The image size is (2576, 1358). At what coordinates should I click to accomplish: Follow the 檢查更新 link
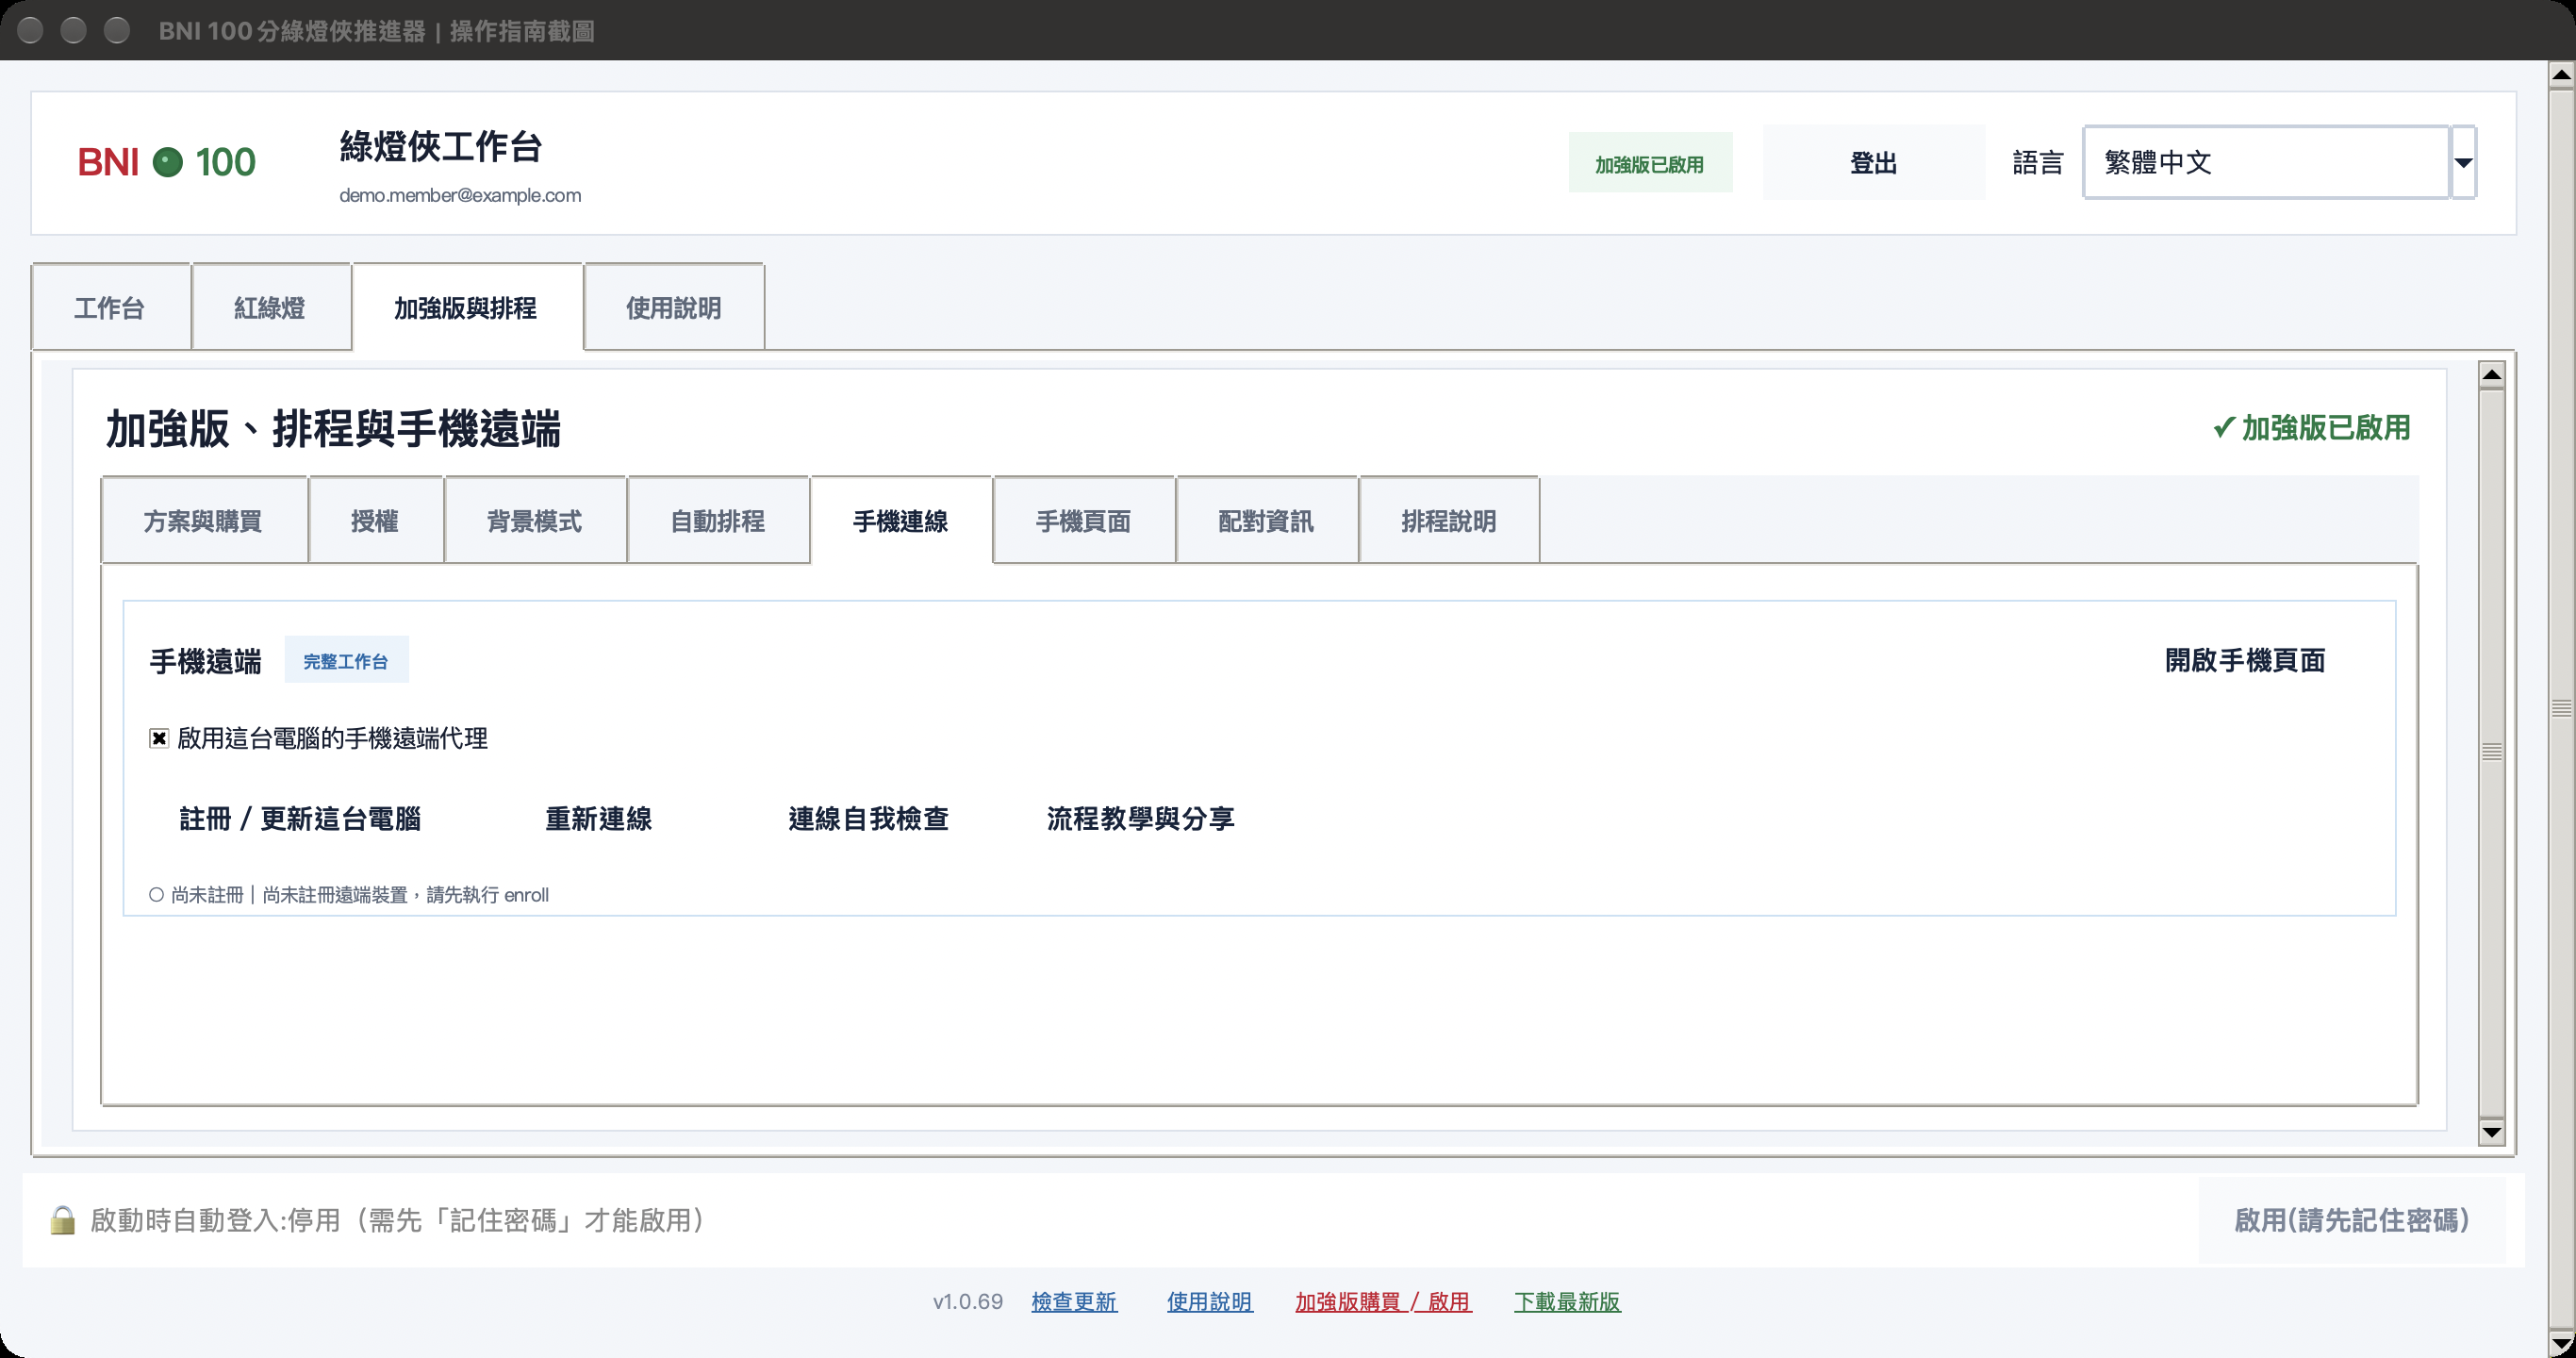[x=1074, y=1301]
